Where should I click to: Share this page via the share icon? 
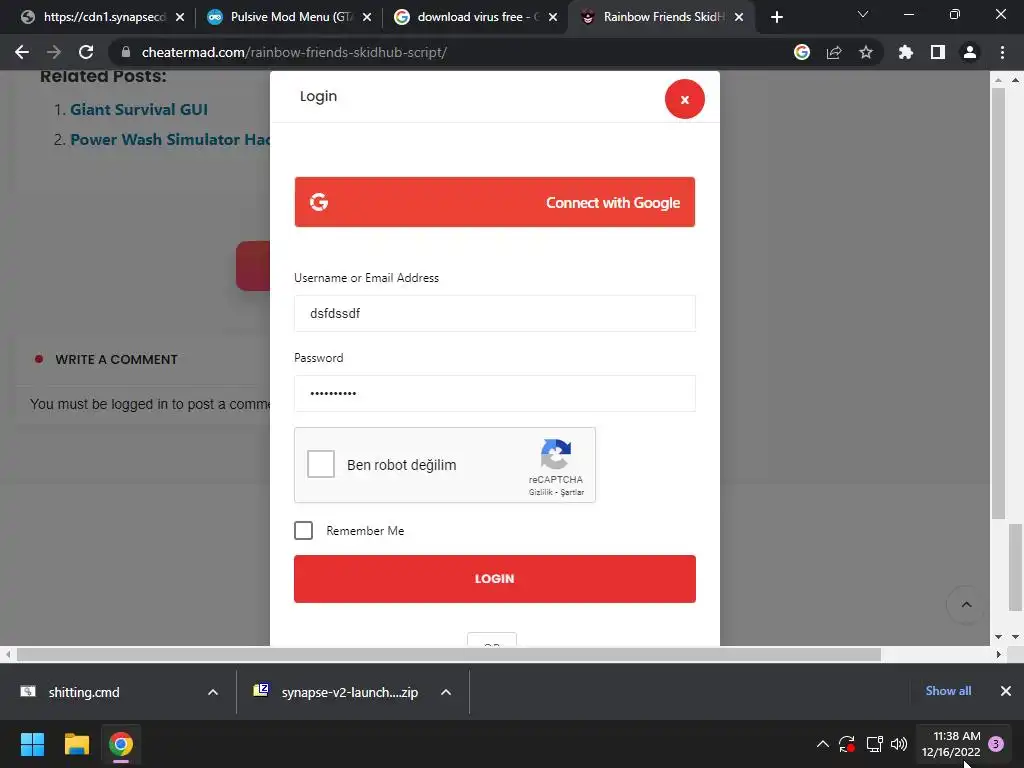(x=834, y=52)
